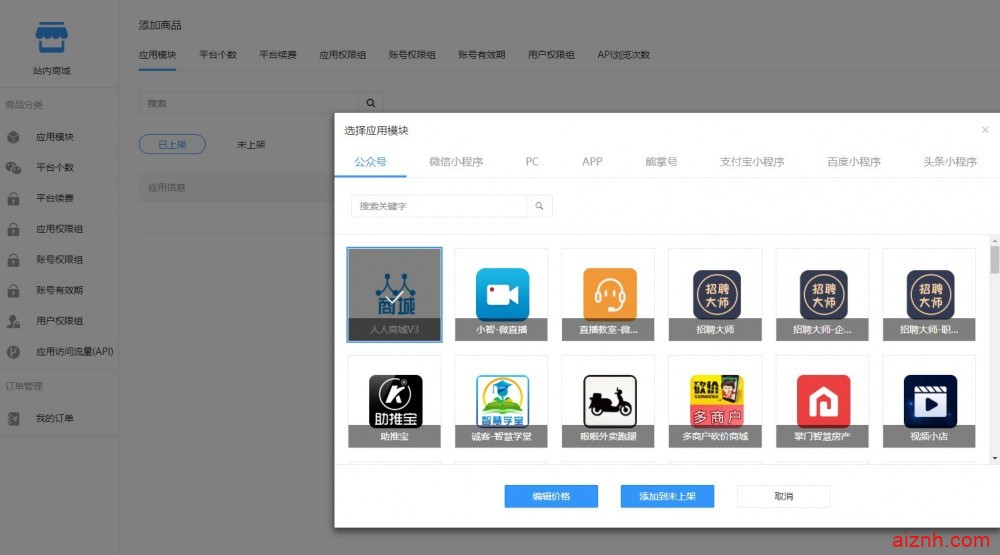The height and width of the screenshot is (555, 1000).
Task: Open the 支付宝小程序 tab
Action: (752, 162)
